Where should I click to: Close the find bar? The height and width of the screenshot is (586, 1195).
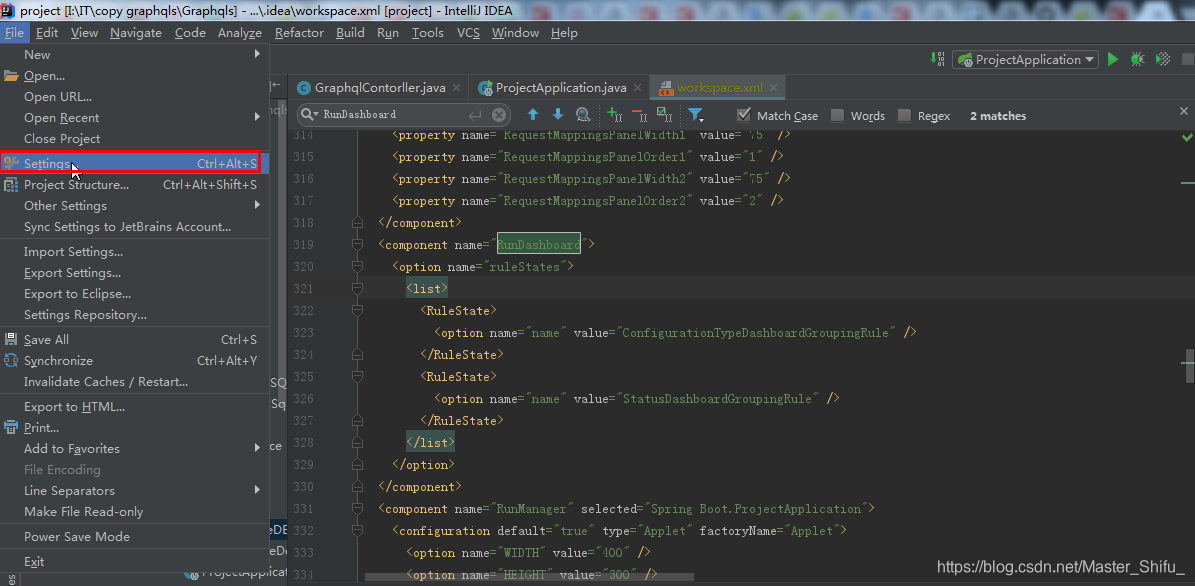[1184, 111]
